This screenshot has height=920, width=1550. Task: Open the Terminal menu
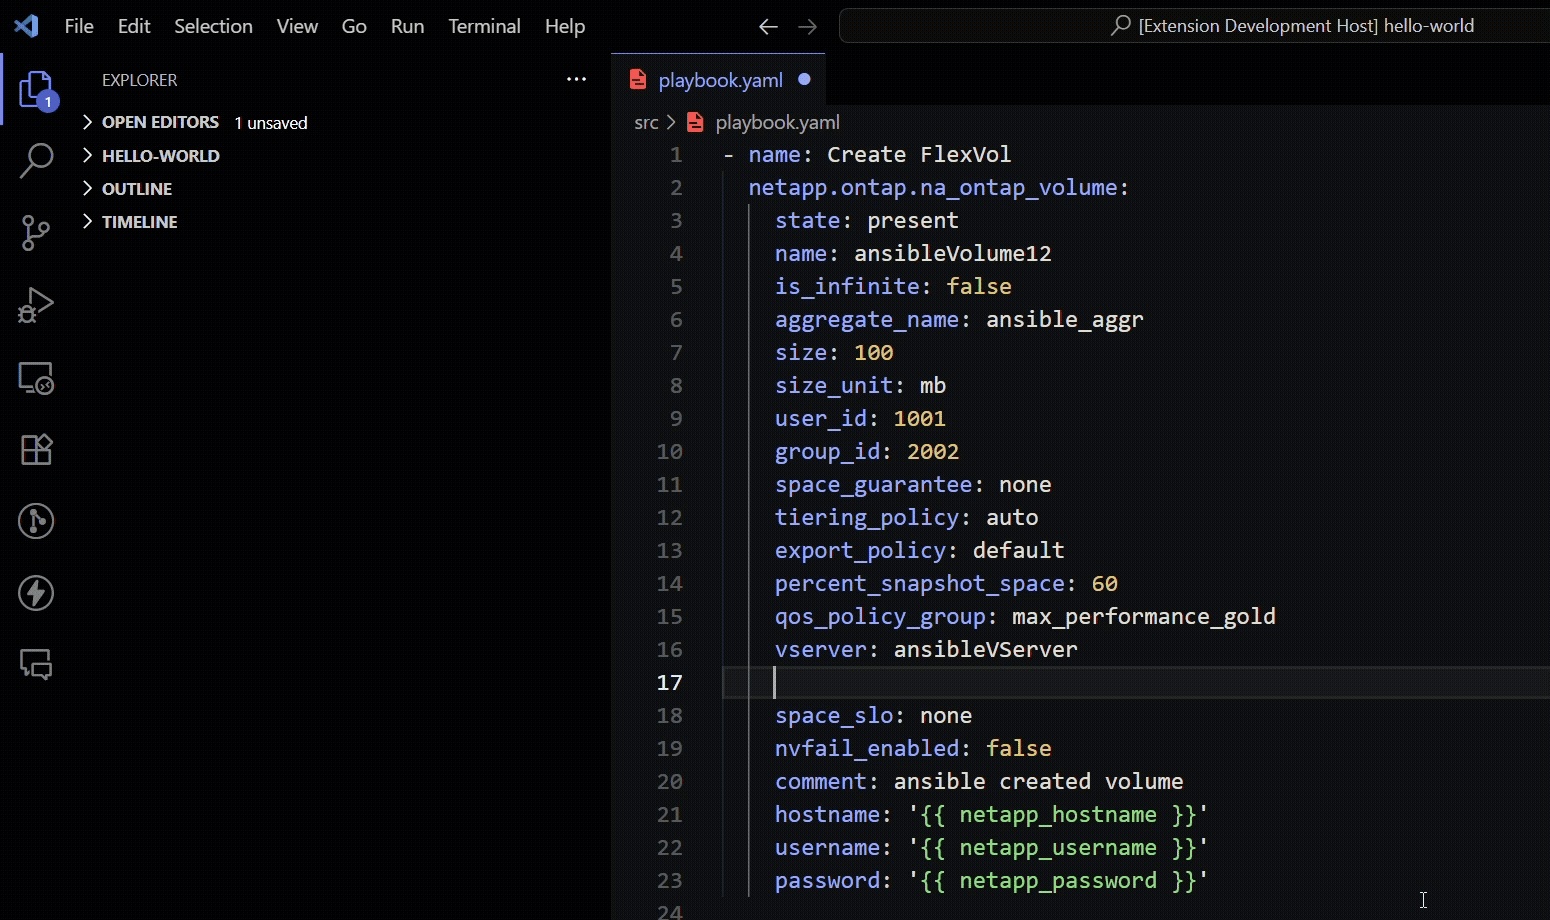[484, 26]
